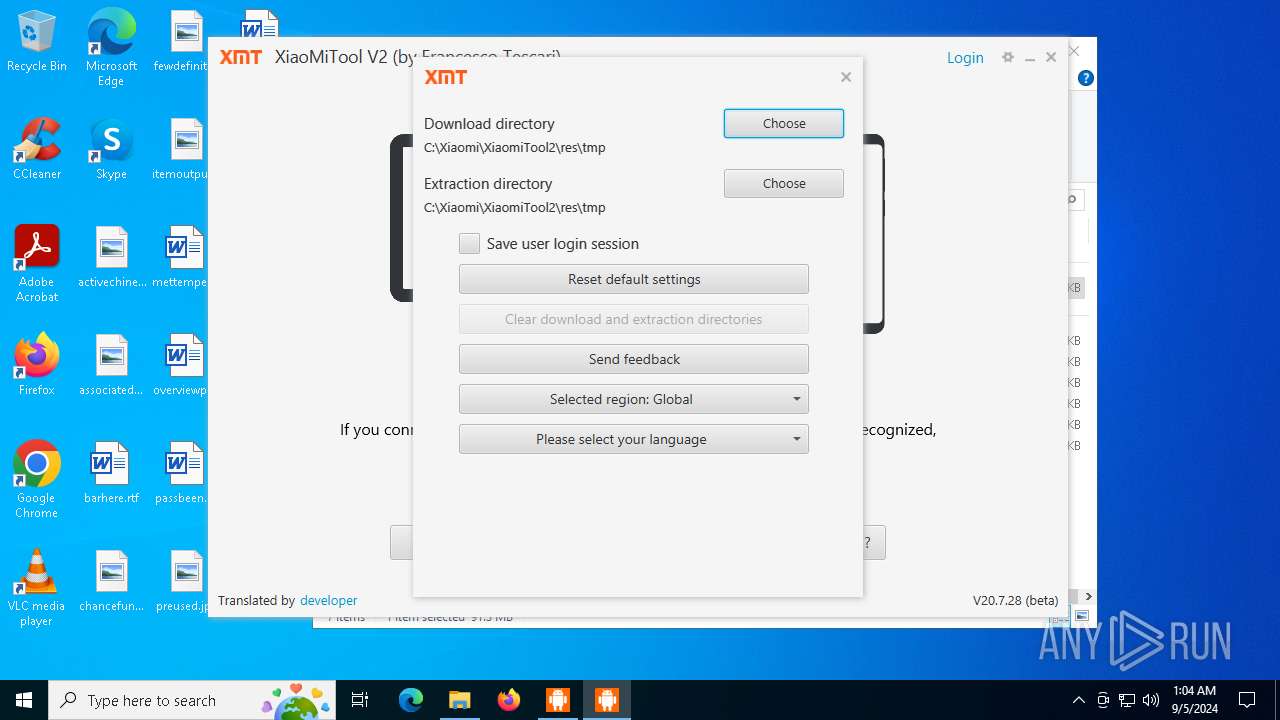Click the taskbar search box
Viewport: 1280px width, 720px height.
[194, 700]
